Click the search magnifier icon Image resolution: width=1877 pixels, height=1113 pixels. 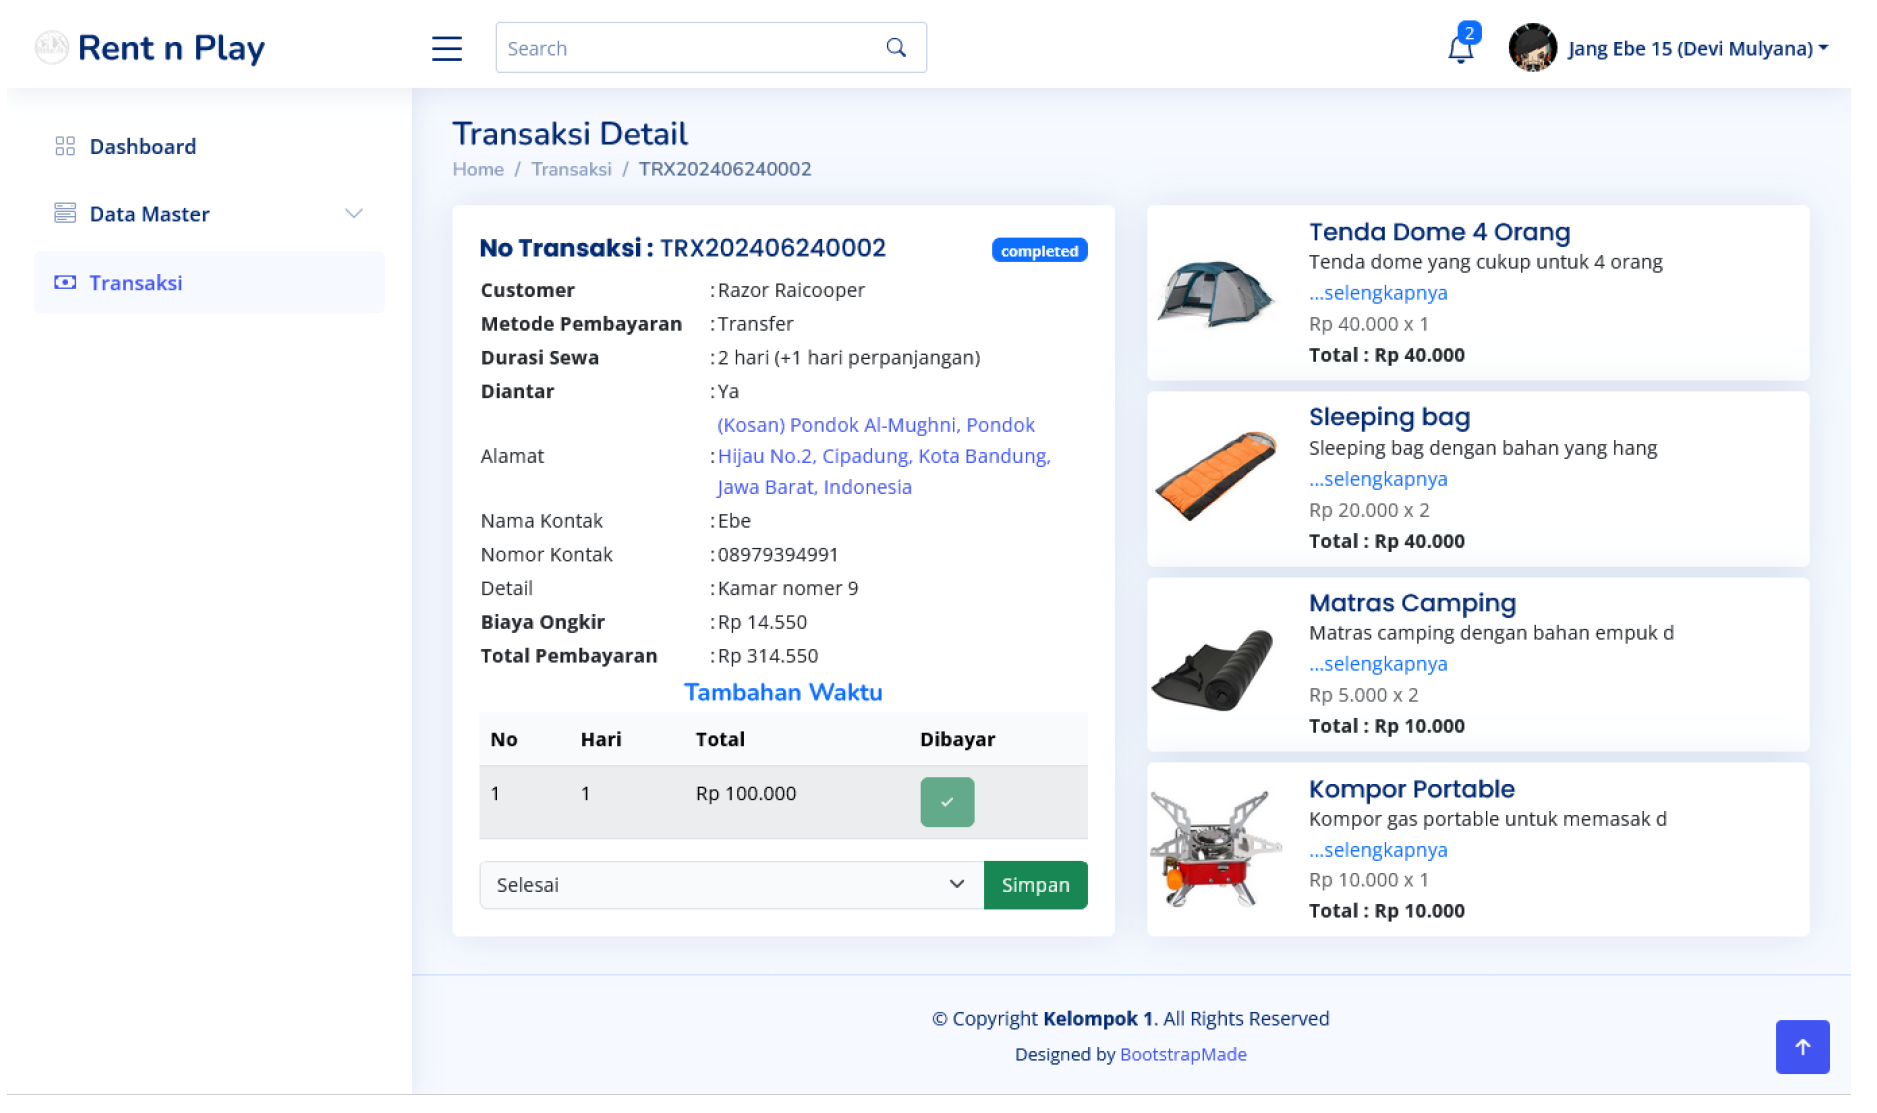893,47
